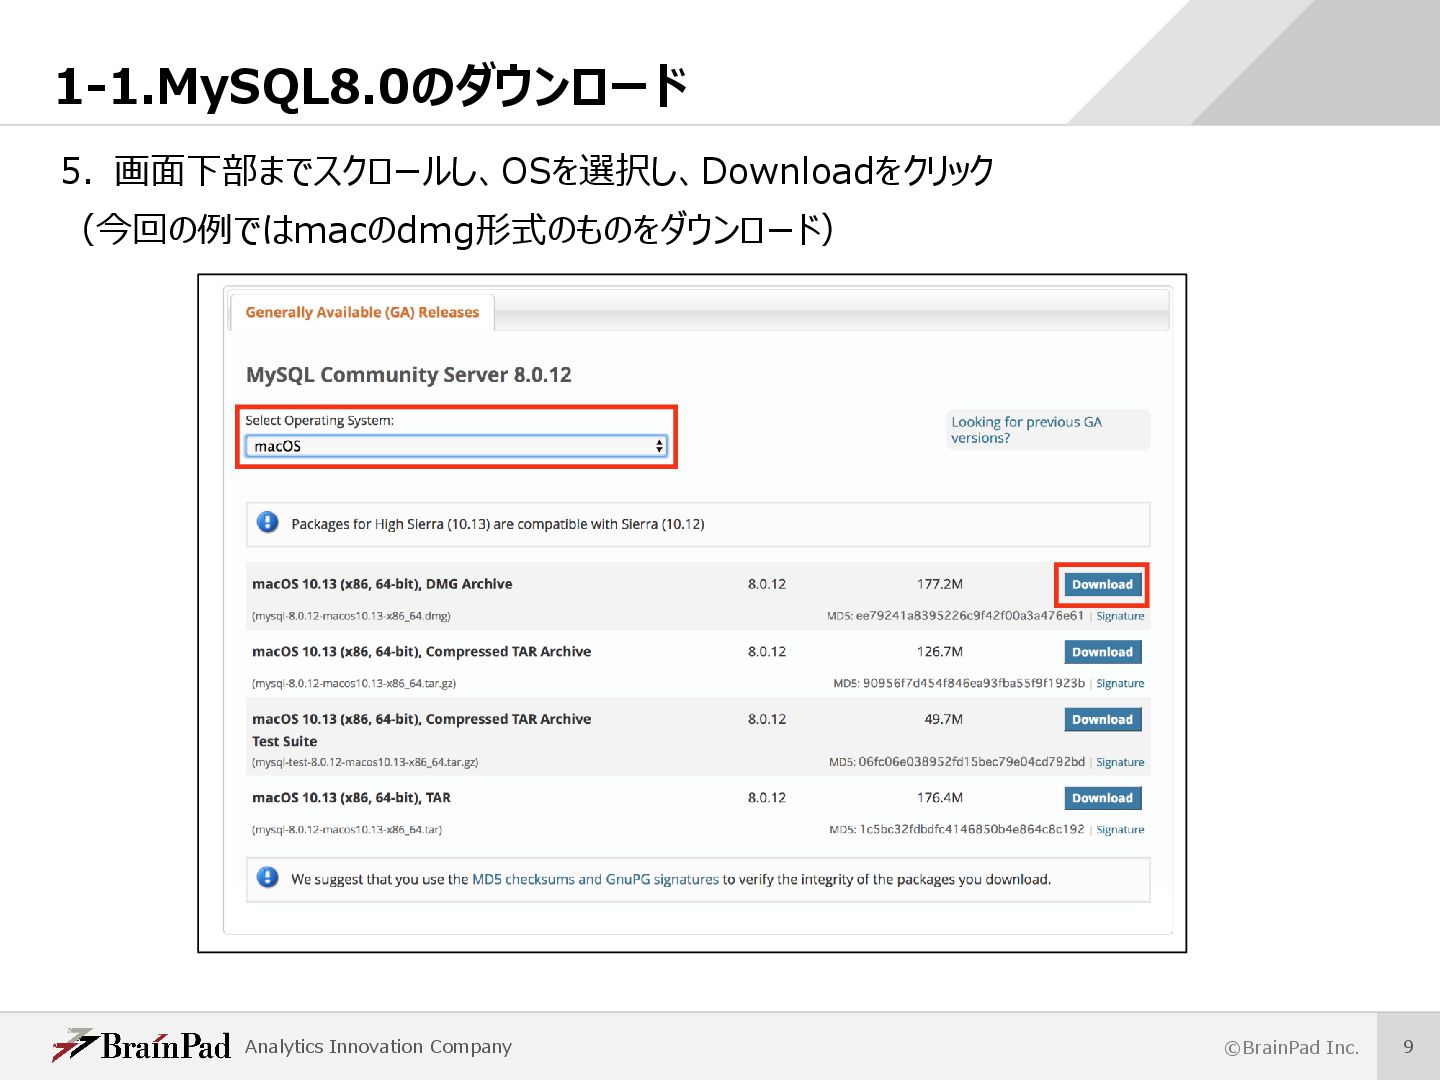Click the ©BrainPad Inc. copyright text
The image size is (1440, 1080).
(1292, 1048)
